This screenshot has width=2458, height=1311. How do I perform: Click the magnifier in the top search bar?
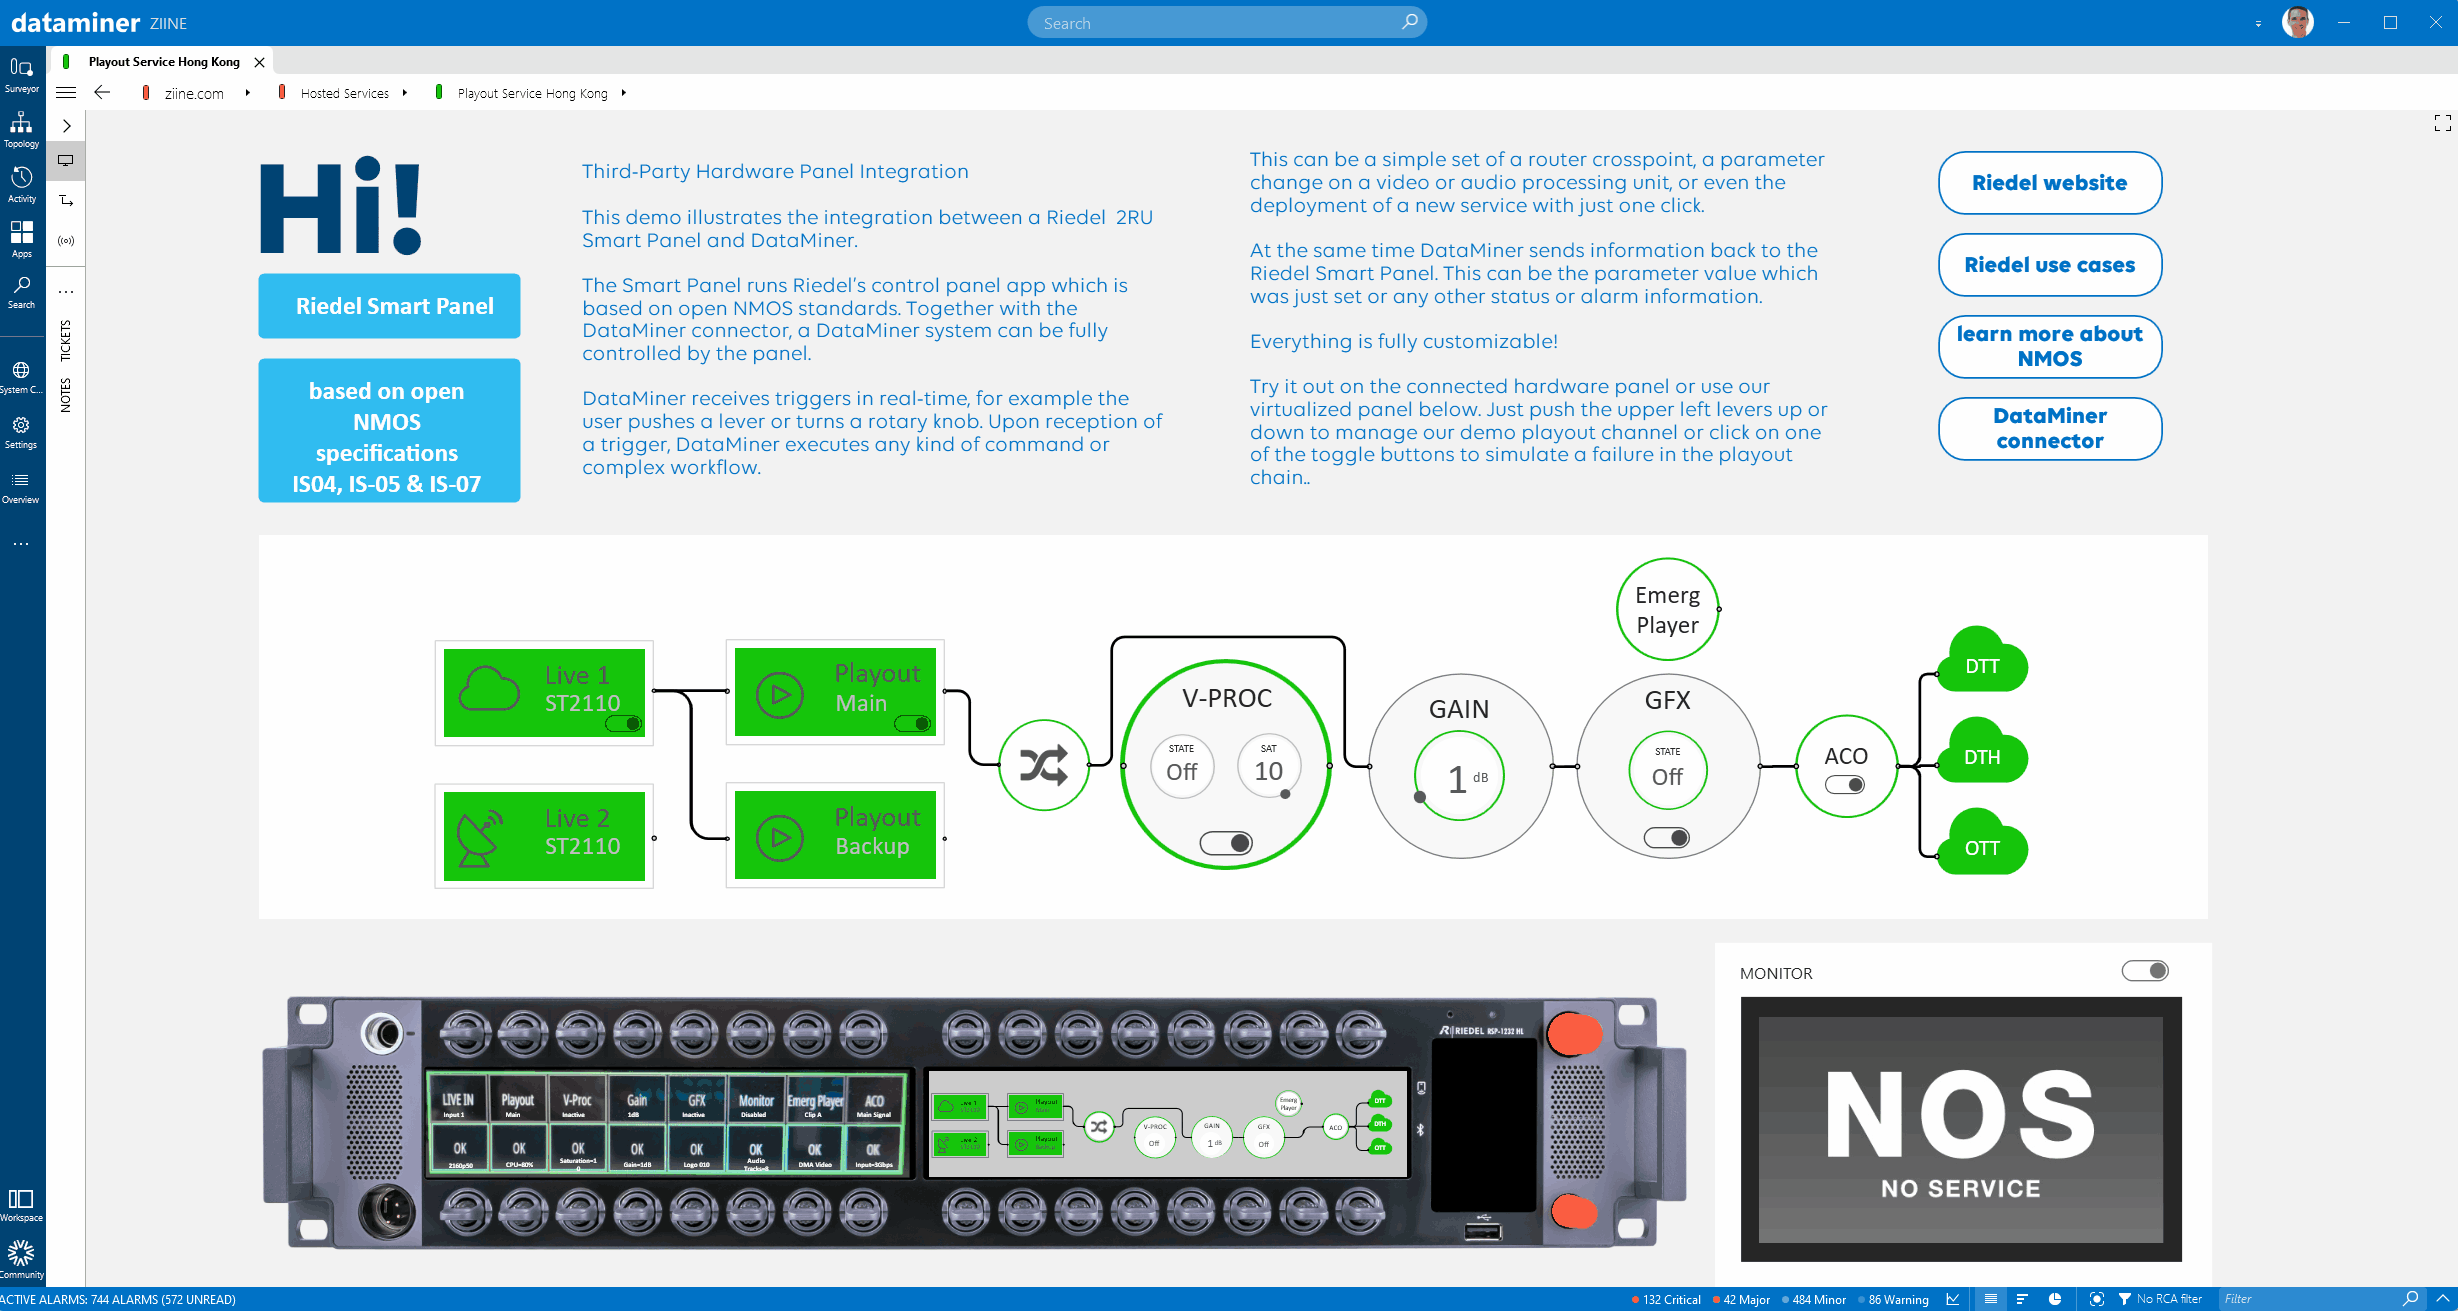(1409, 21)
